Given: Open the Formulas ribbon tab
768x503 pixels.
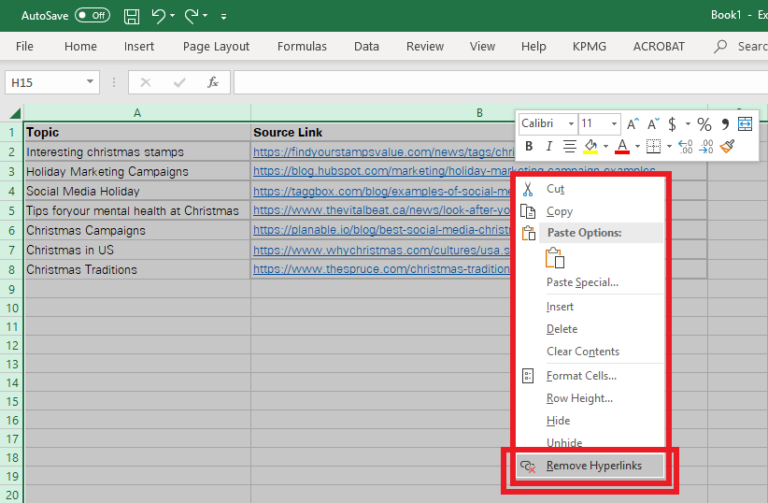Looking at the screenshot, I should tap(301, 46).
